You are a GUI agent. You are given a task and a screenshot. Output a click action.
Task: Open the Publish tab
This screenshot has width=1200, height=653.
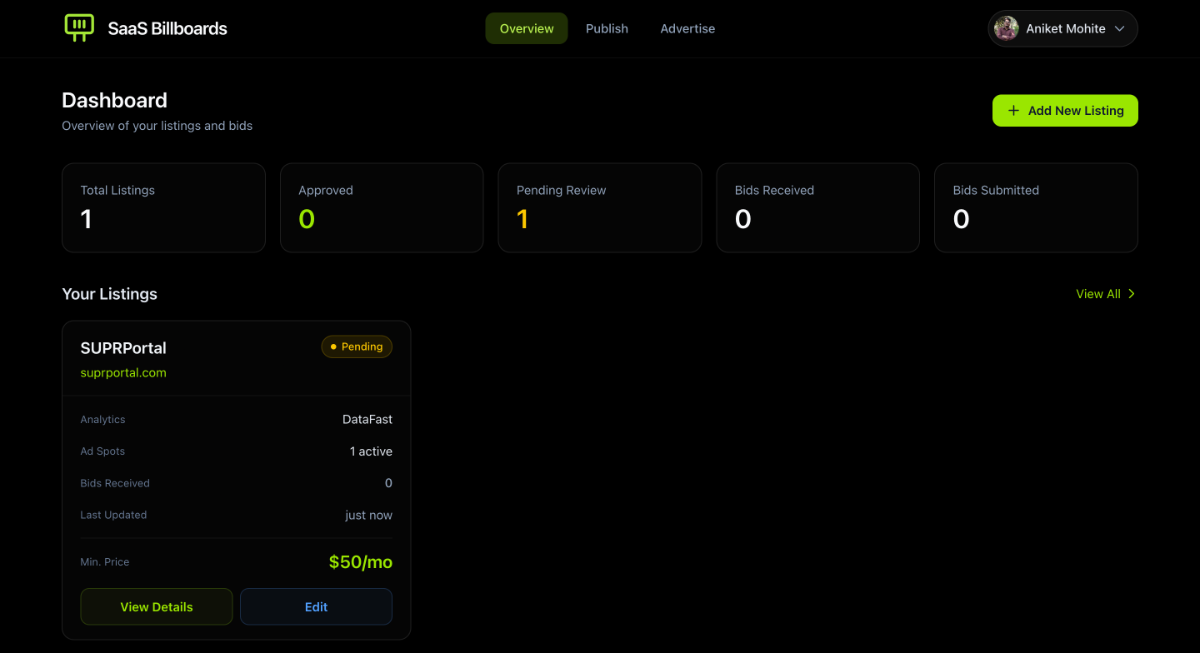(x=607, y=29)
